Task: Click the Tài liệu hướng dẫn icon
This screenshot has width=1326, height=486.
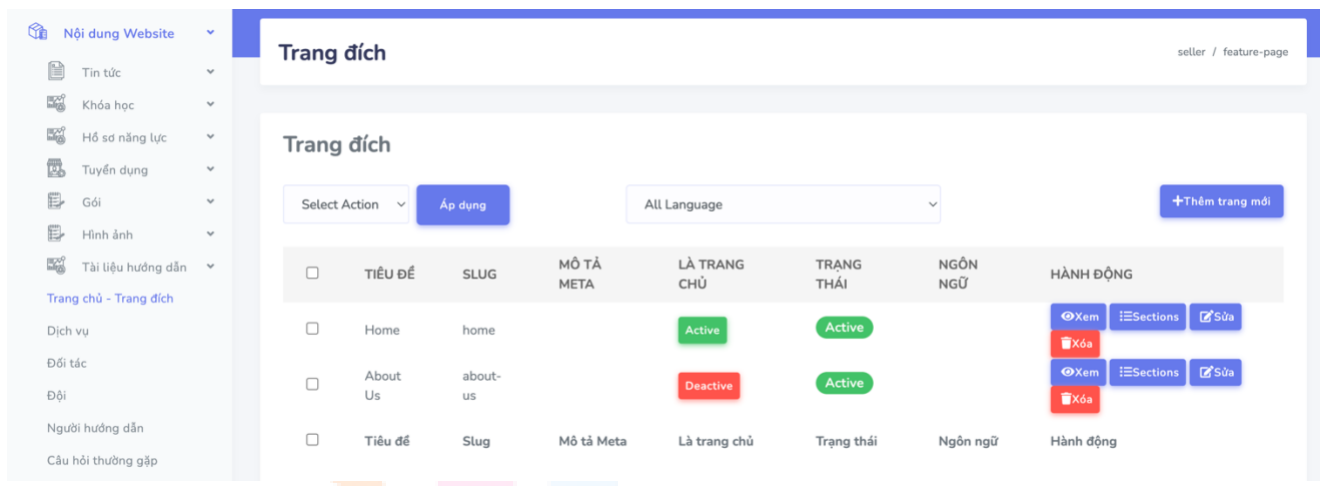Action: (57, 266)
